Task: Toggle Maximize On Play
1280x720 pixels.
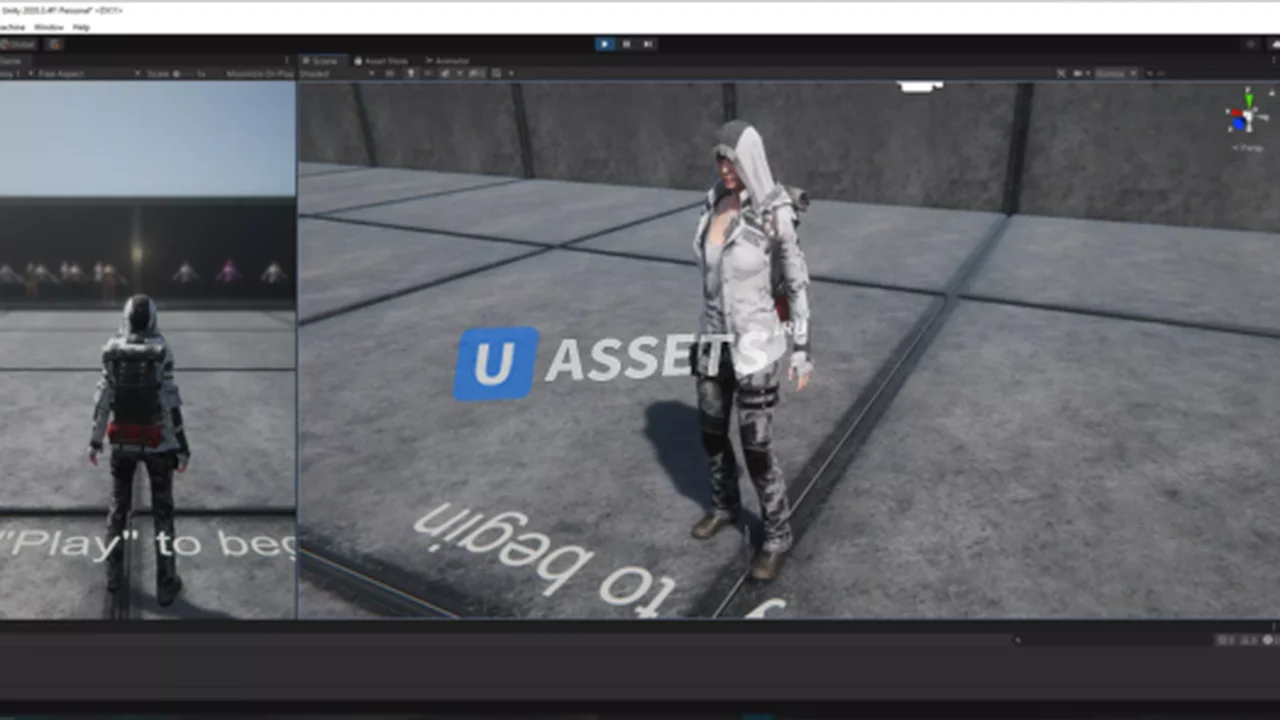Action: click(260, 74)
